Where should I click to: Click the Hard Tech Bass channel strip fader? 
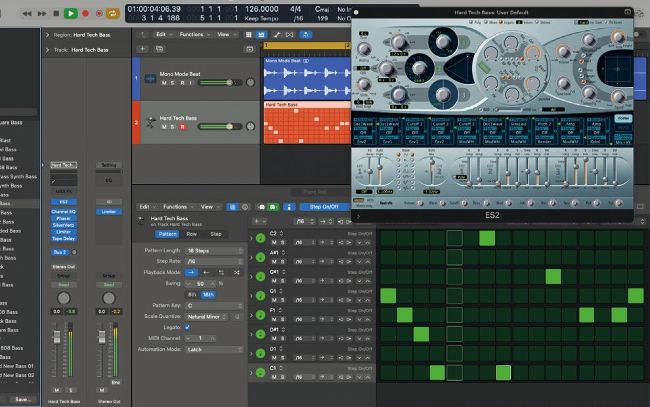click(57, 337)
